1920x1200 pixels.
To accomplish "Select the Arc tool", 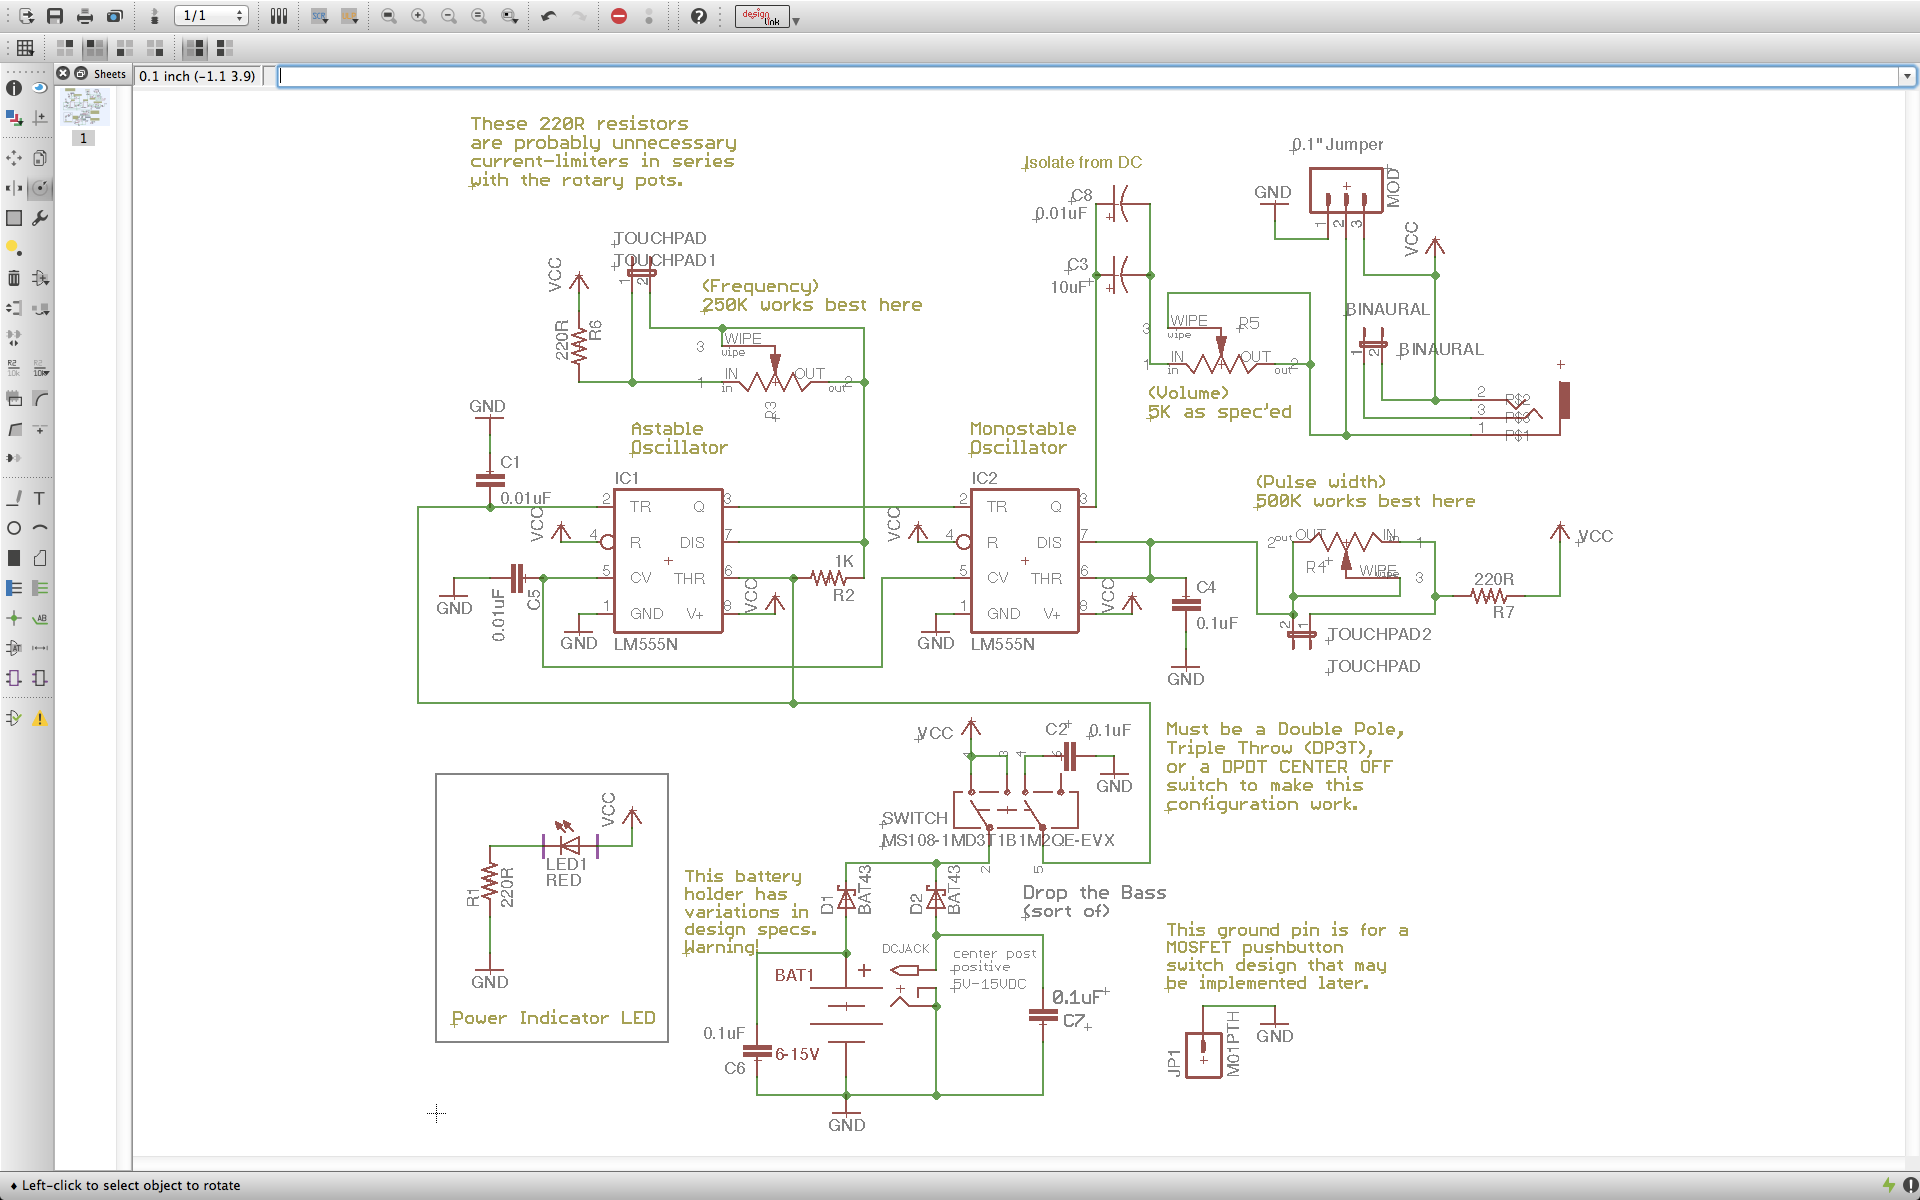I will (40, 528).
